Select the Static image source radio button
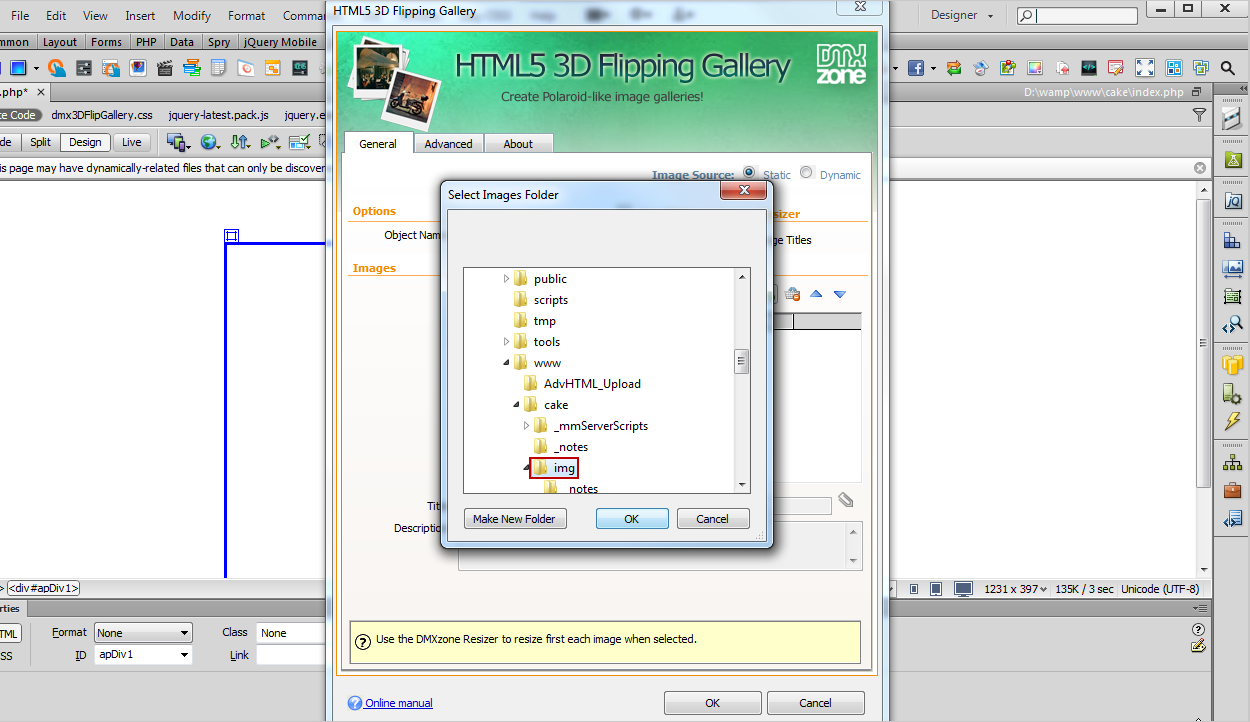The width and height of the screenshot is (1250, 722). 749,172
